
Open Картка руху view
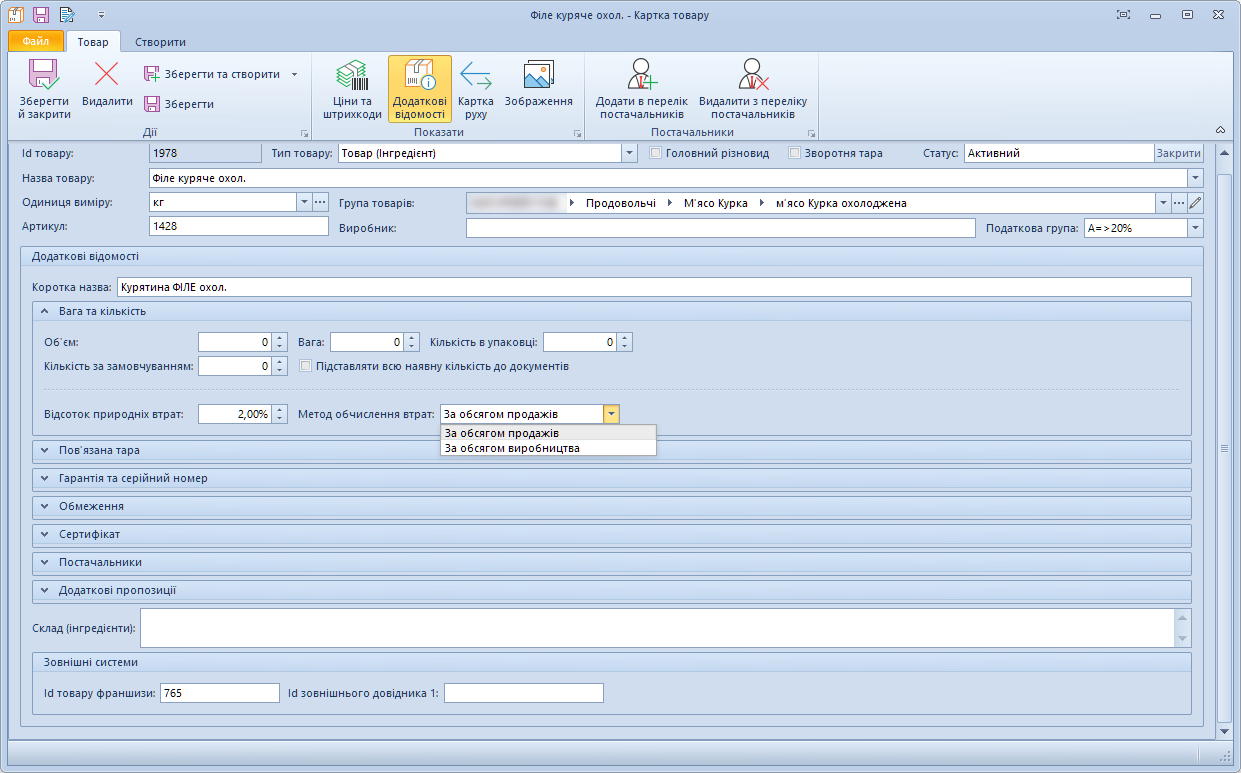point(476,89)
